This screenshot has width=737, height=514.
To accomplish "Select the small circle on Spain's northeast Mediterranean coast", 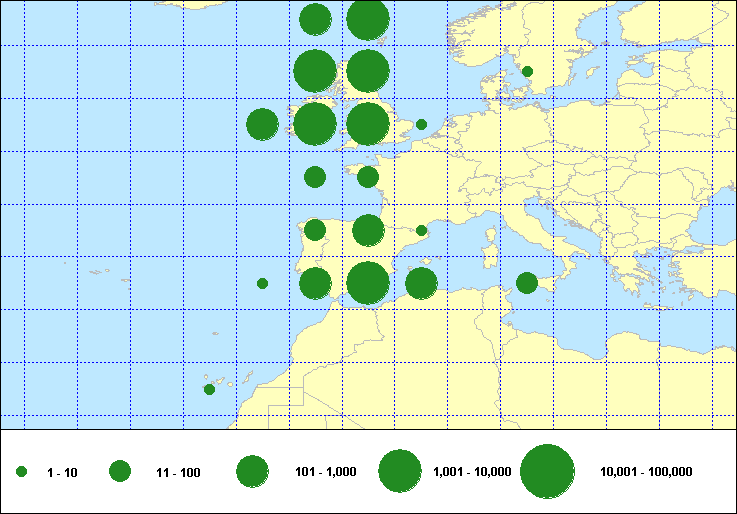I will (421, 230).
